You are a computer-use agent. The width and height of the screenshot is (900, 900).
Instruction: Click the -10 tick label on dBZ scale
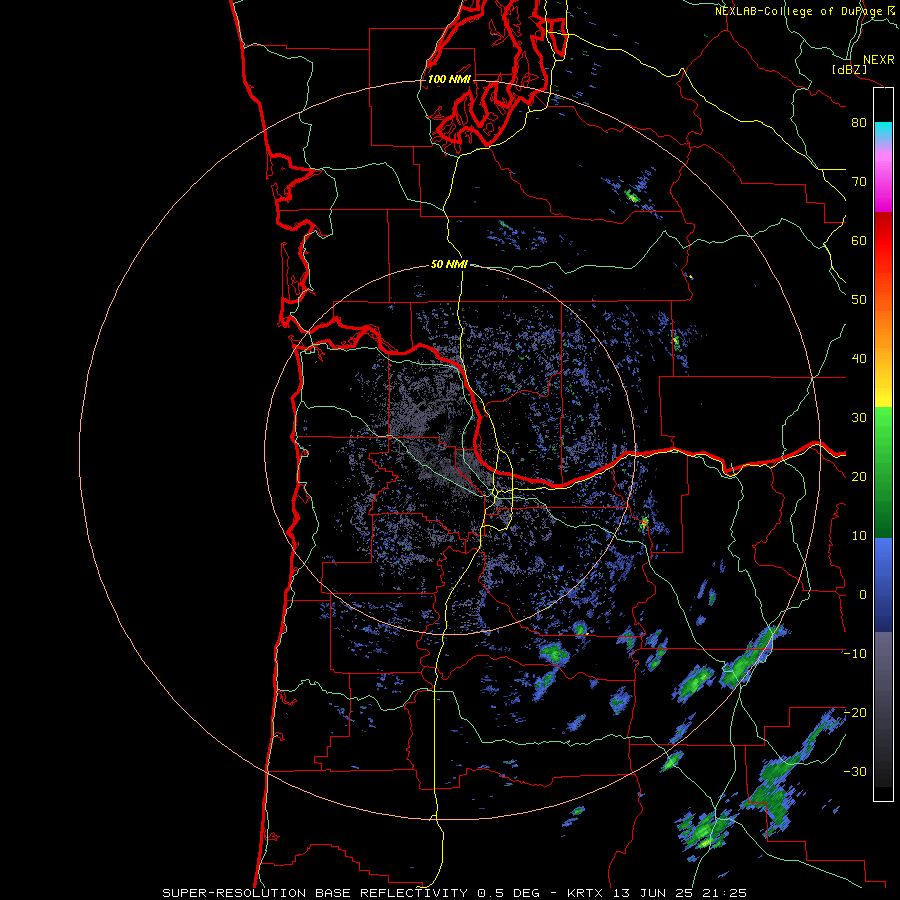pos(855,654)
